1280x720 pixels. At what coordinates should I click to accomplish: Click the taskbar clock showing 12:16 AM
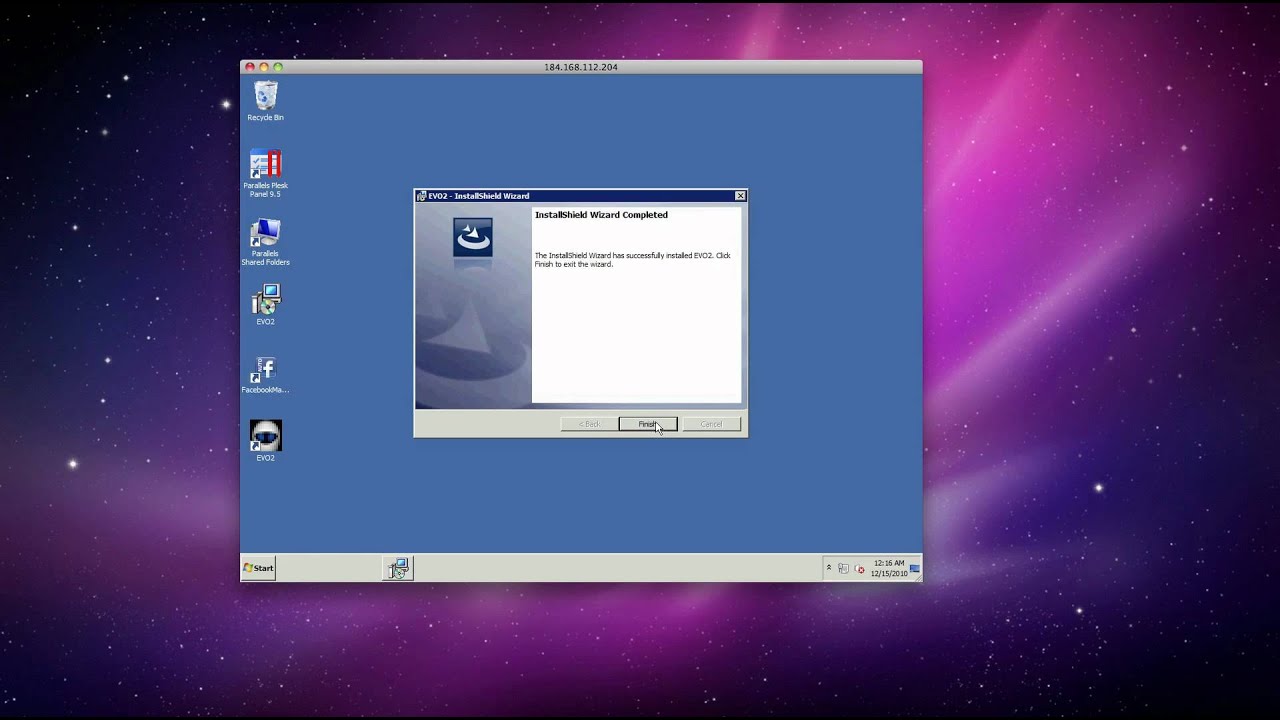[888, 568]
